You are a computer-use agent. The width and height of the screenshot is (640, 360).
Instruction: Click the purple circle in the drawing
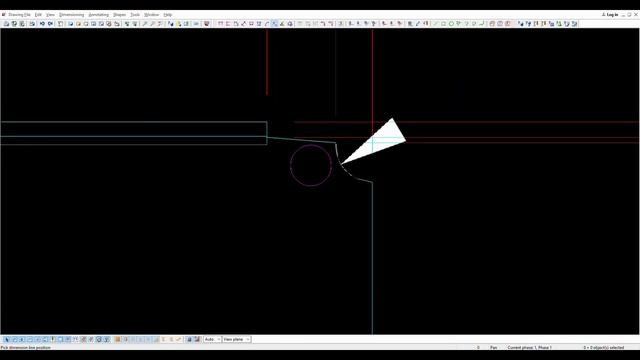tap(311, 165)
